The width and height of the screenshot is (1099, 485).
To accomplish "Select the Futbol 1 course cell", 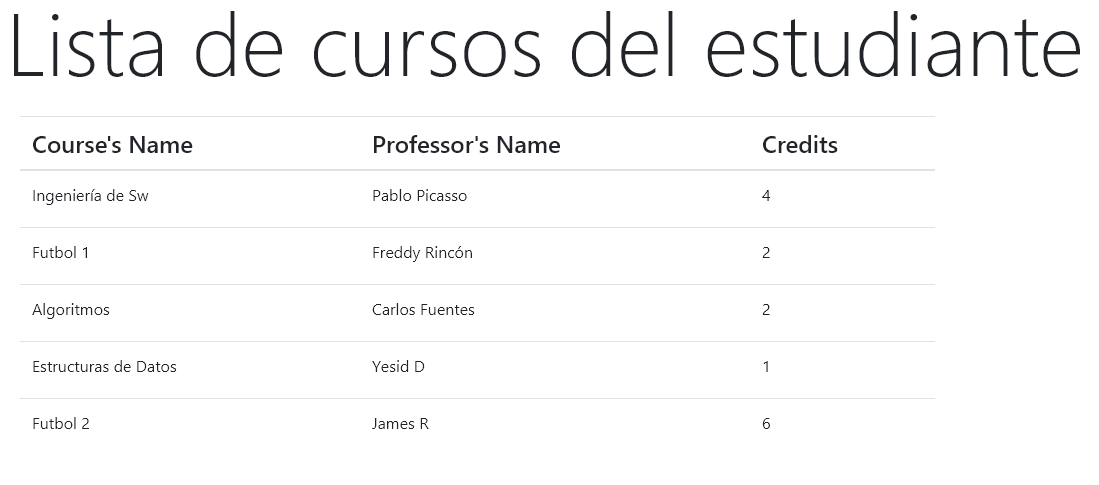I will click(x=61, y=253).
